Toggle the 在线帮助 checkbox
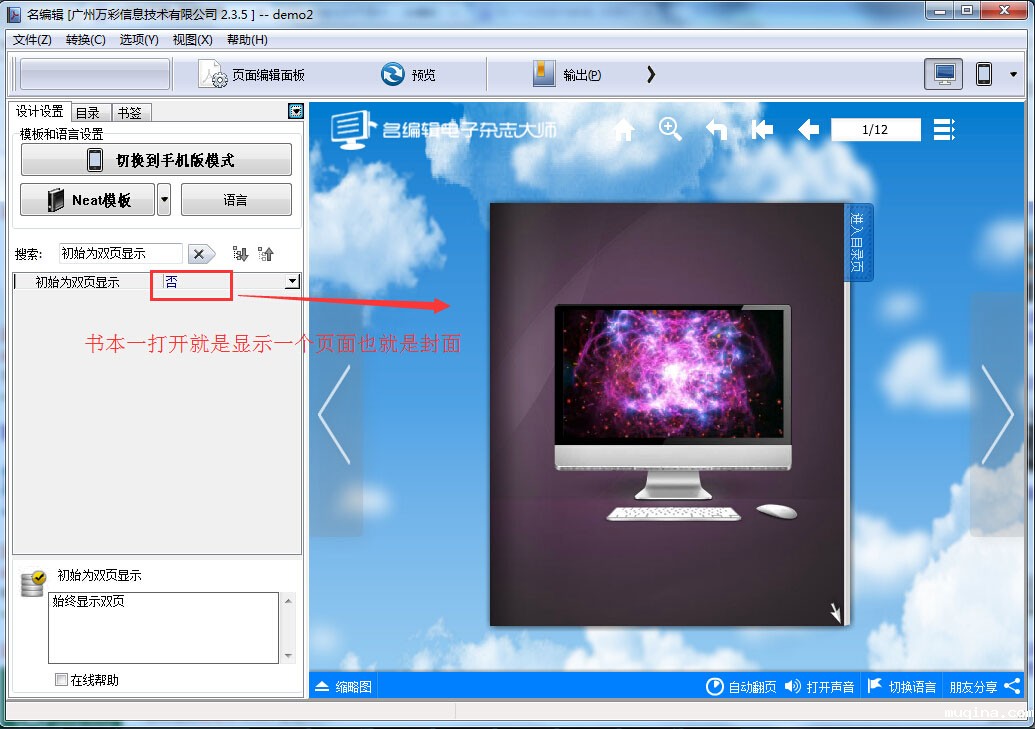1035x729 pixels. pyautogui.click(x=62, y=680)
